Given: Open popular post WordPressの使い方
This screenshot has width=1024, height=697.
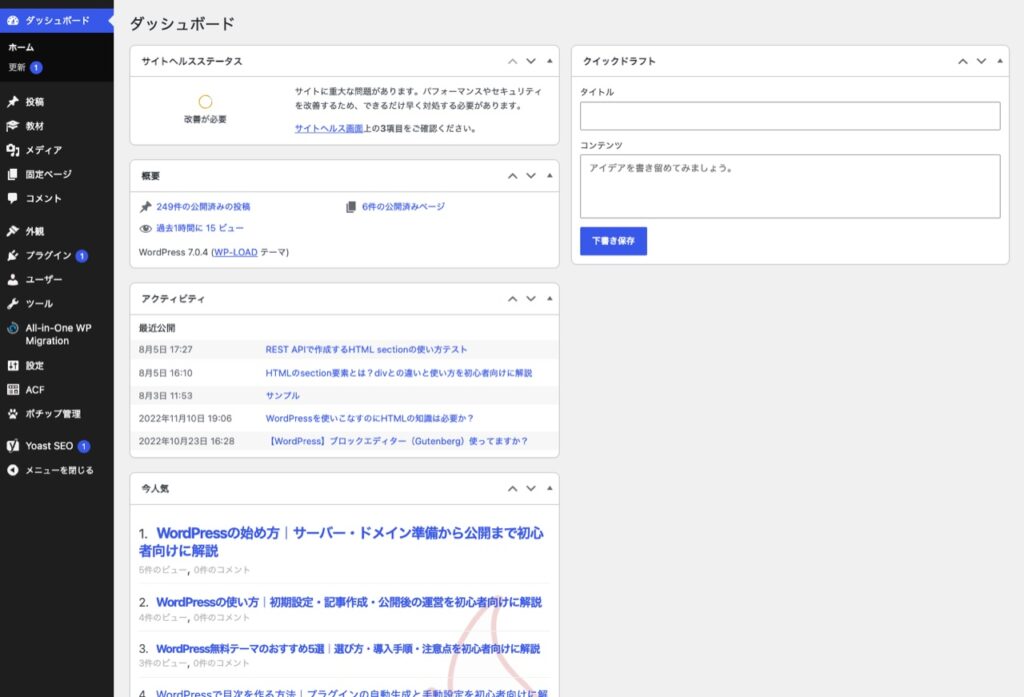Looking at the screenshot, I should click(x=349, y=602).
